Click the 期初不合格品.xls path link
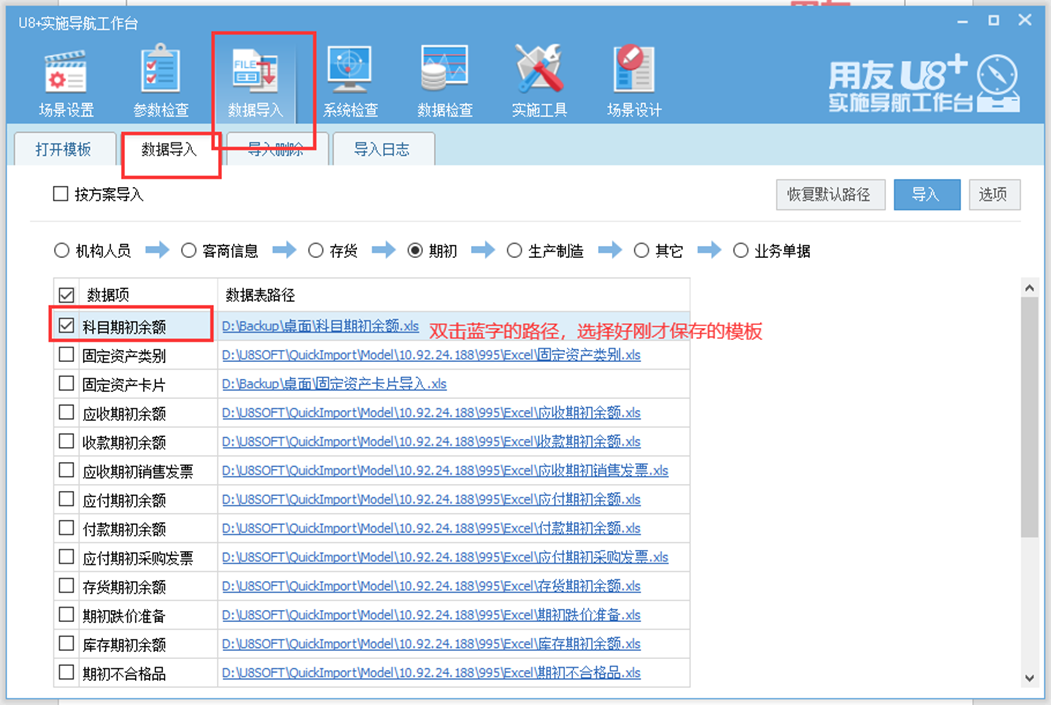Viewport: 1051px width, 705px height. pyautogui.click(x=431, y=673)
